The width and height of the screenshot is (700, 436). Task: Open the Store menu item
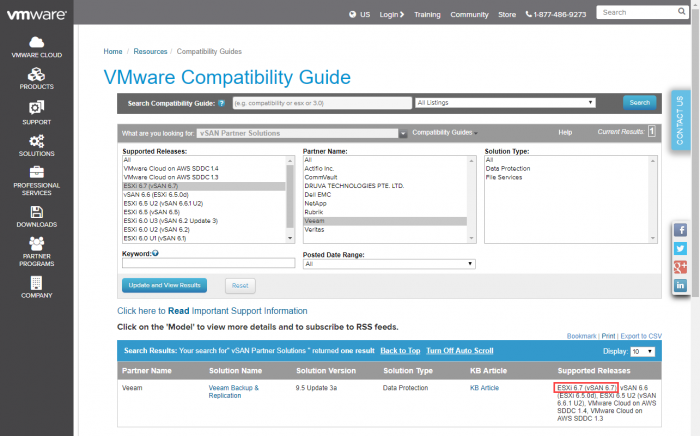[507, 14]
